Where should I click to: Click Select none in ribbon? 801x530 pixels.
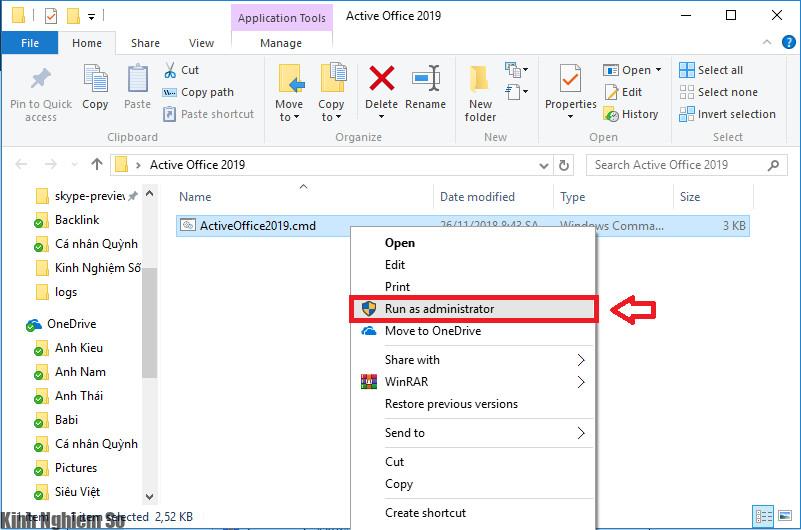(718, 92)
